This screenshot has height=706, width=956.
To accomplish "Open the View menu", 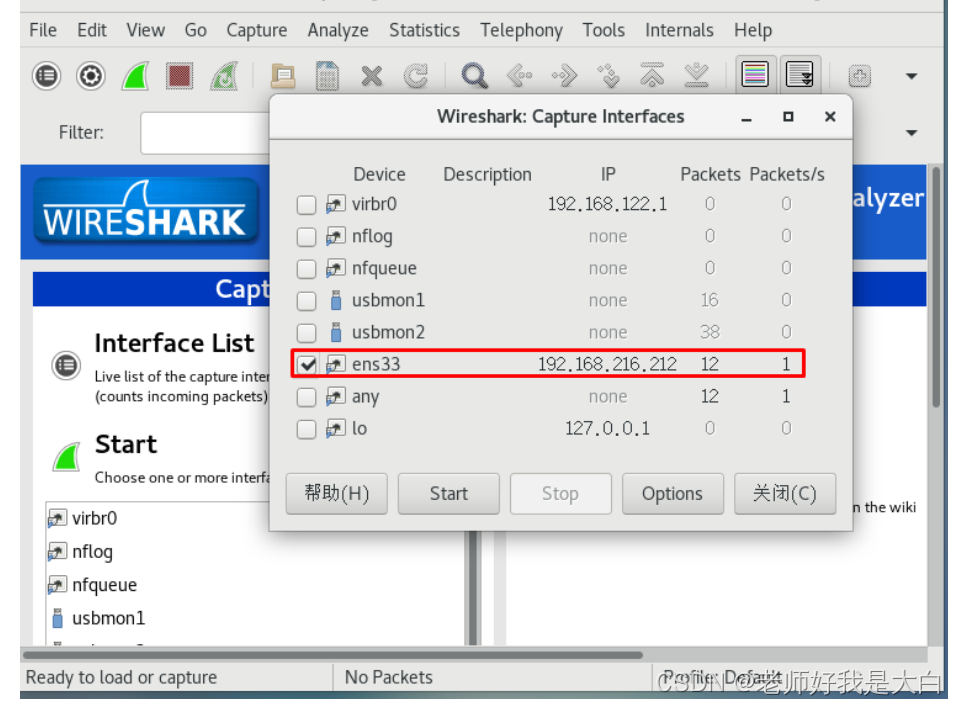I will point(145,30).
